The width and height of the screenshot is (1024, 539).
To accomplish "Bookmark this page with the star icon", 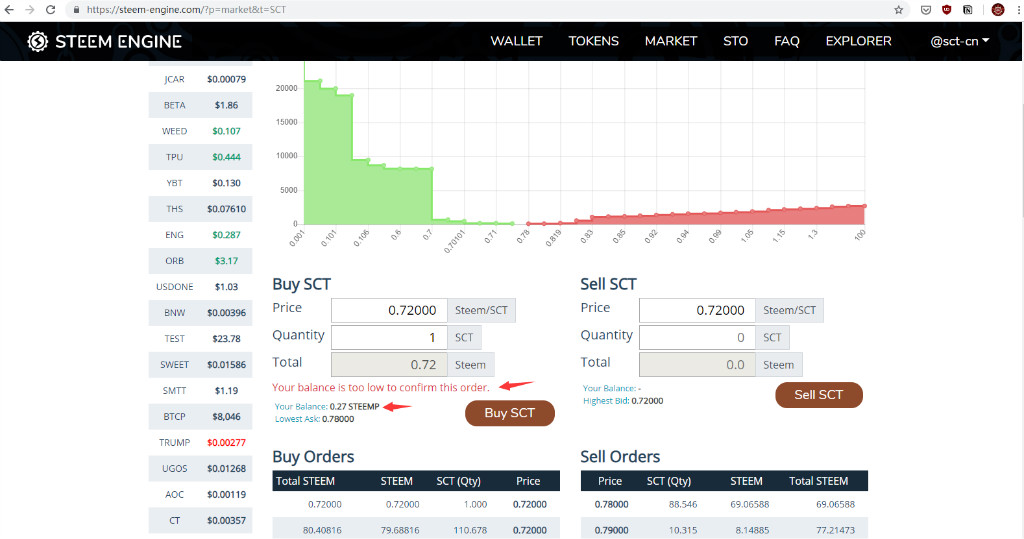I will click(899, 10).
